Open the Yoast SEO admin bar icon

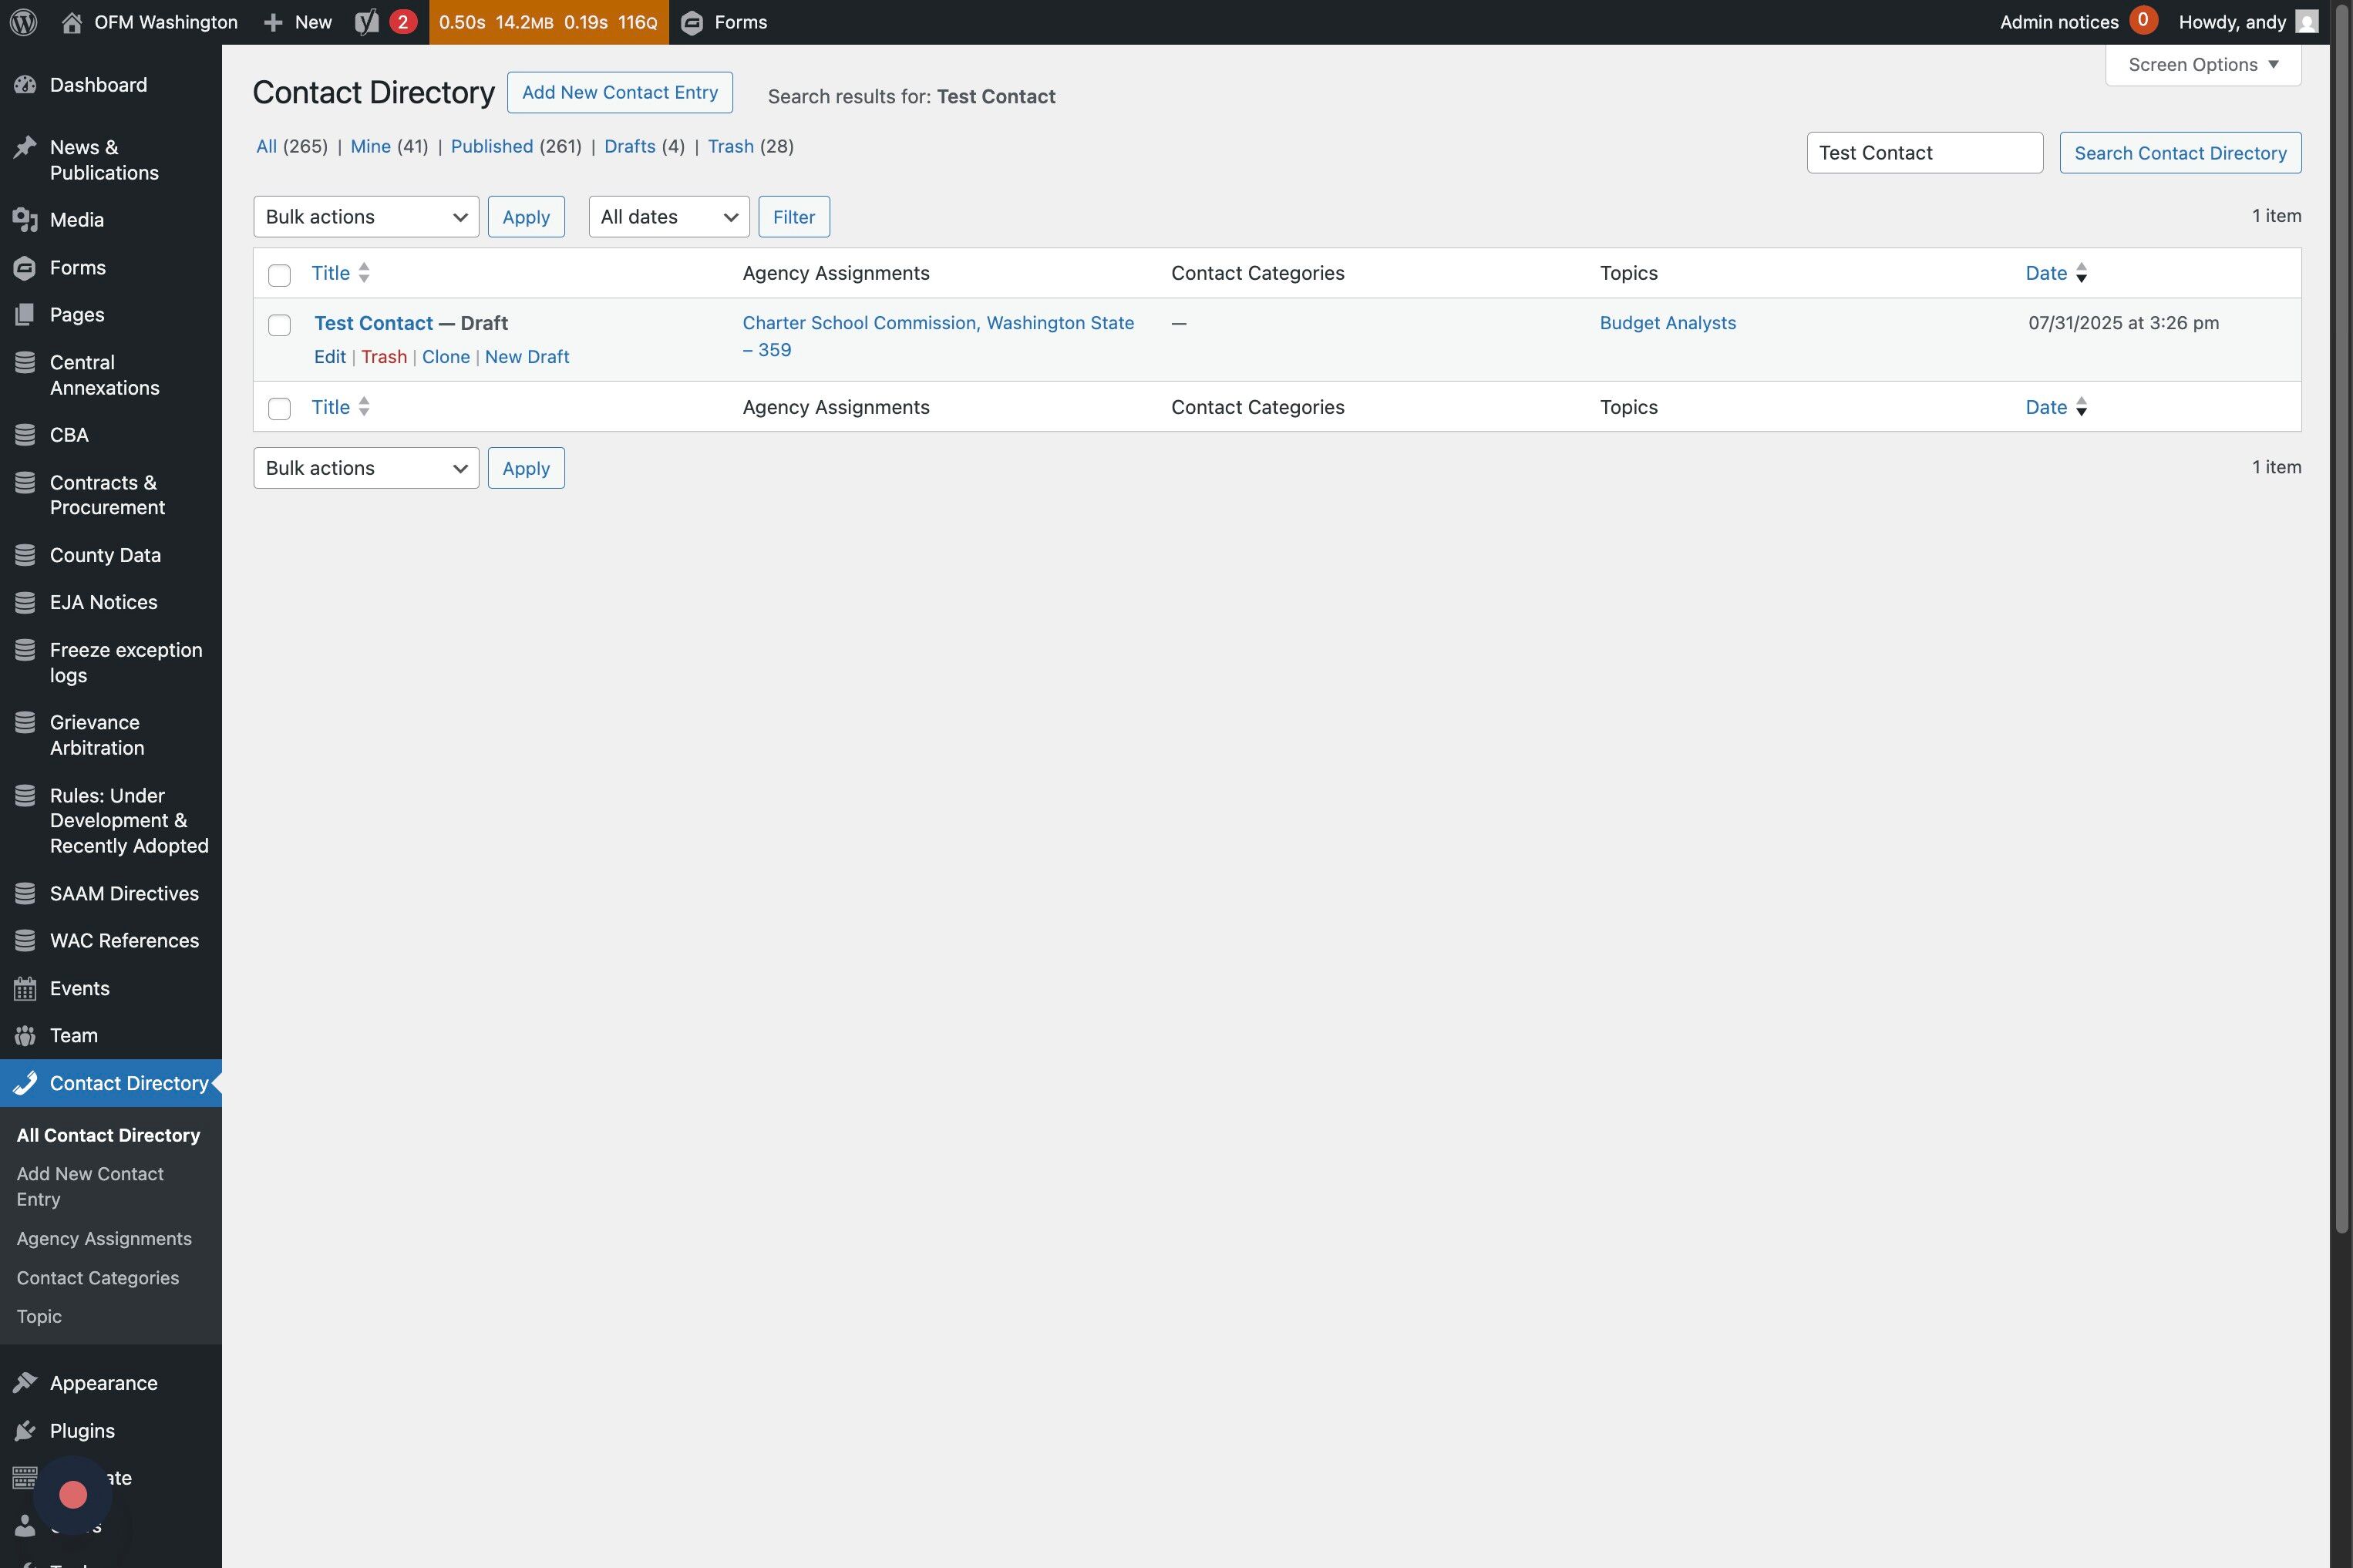click(367, 22)
